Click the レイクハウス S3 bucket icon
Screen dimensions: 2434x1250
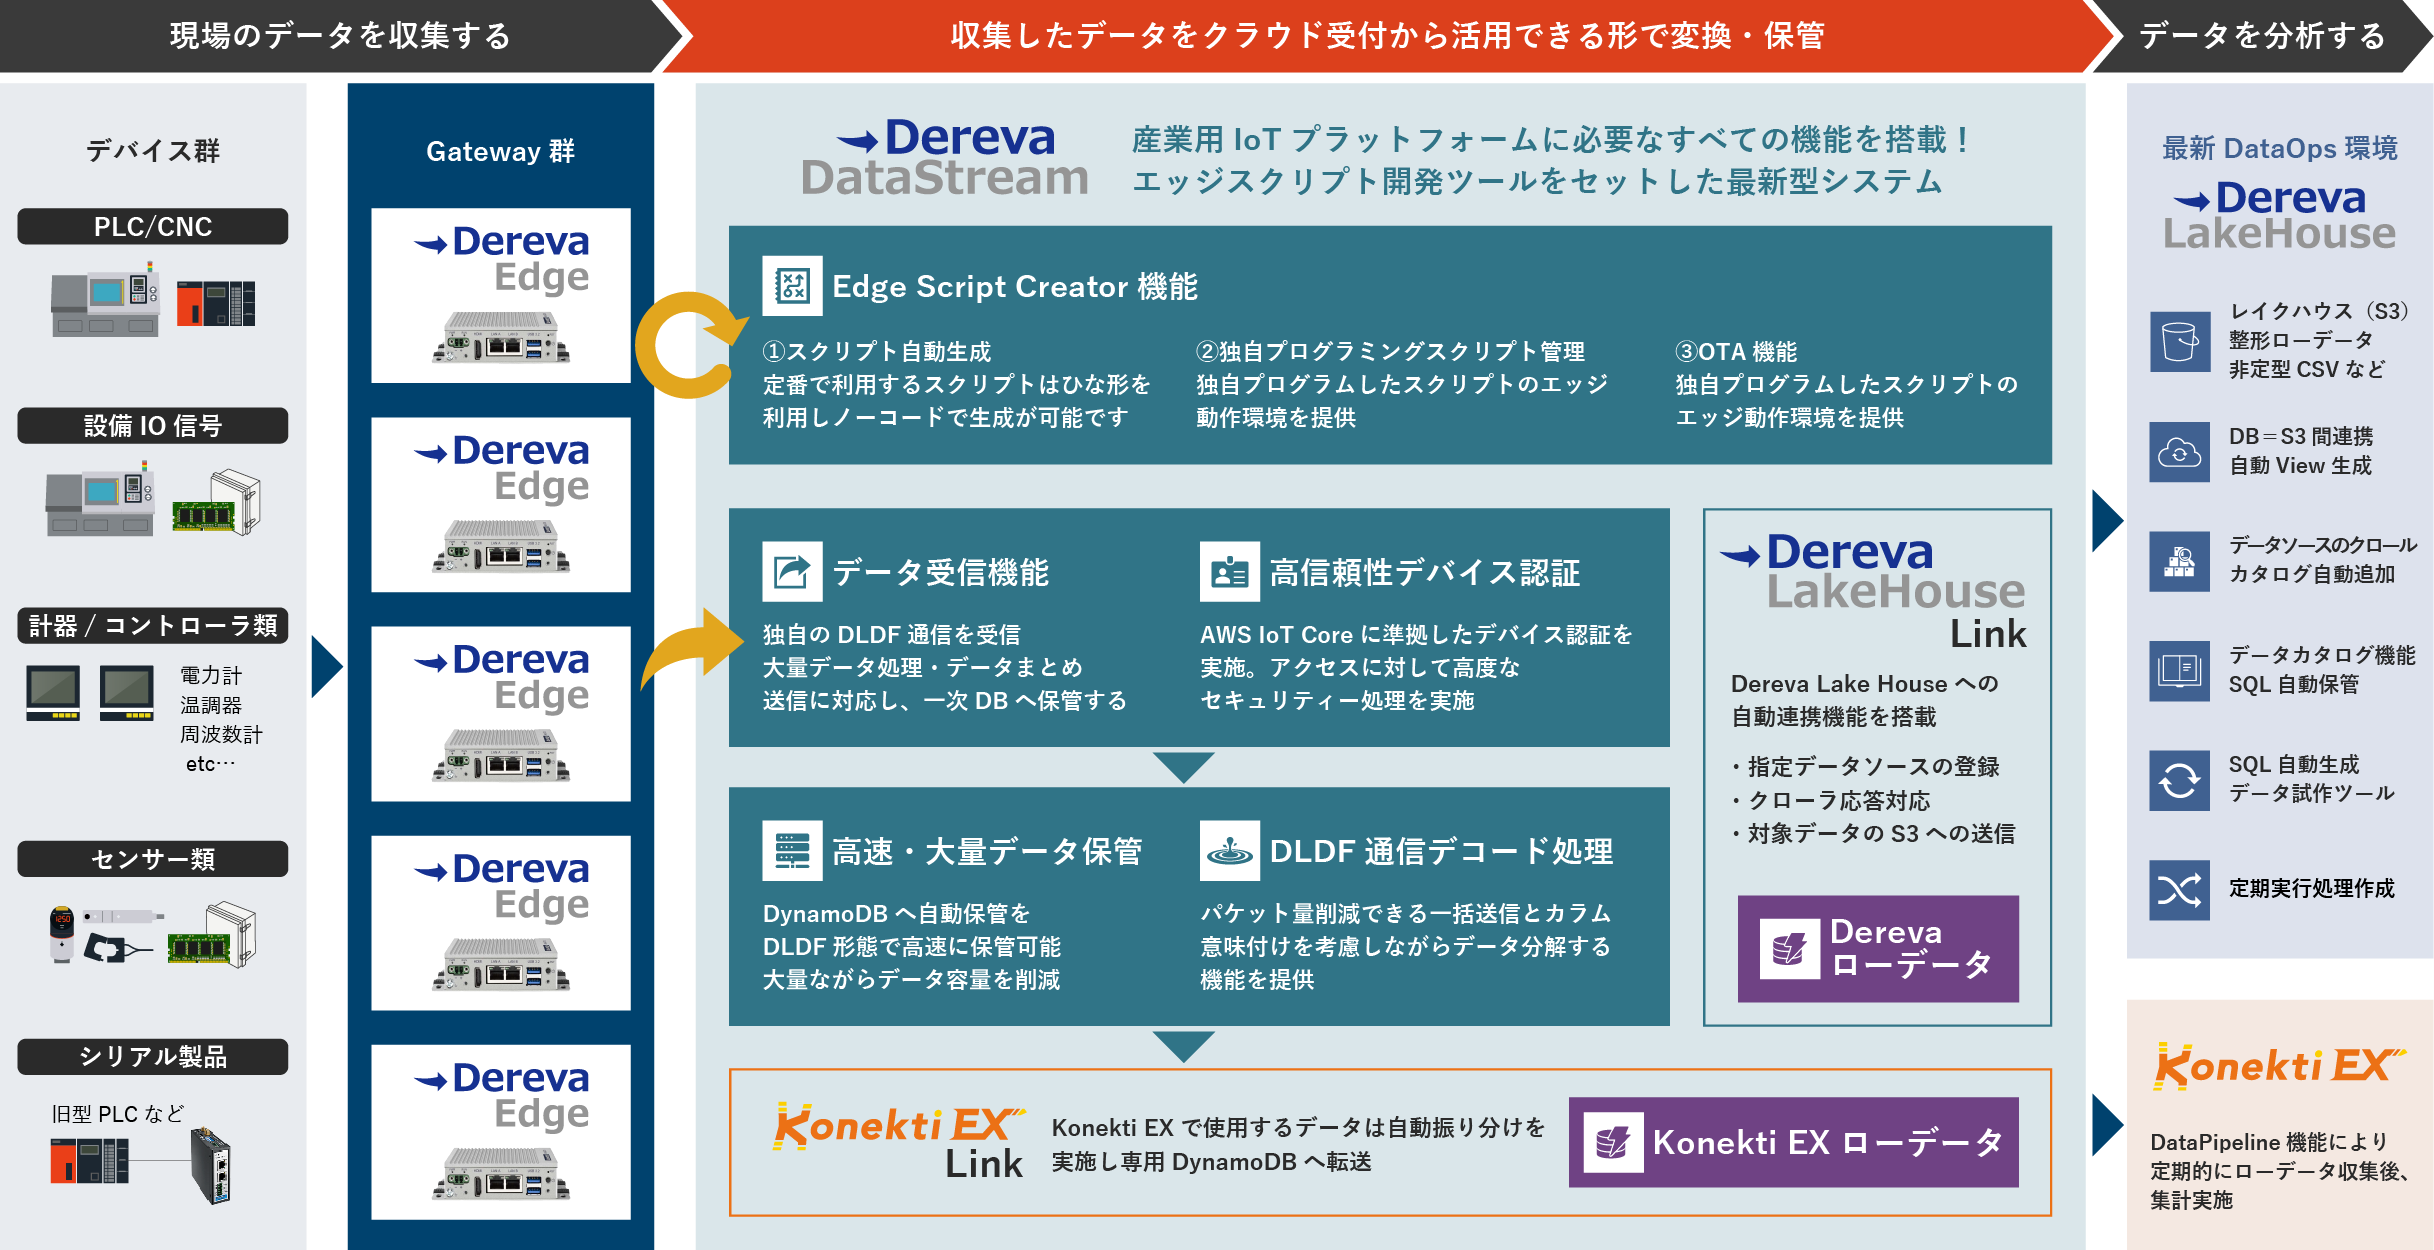click(2179, 341)
